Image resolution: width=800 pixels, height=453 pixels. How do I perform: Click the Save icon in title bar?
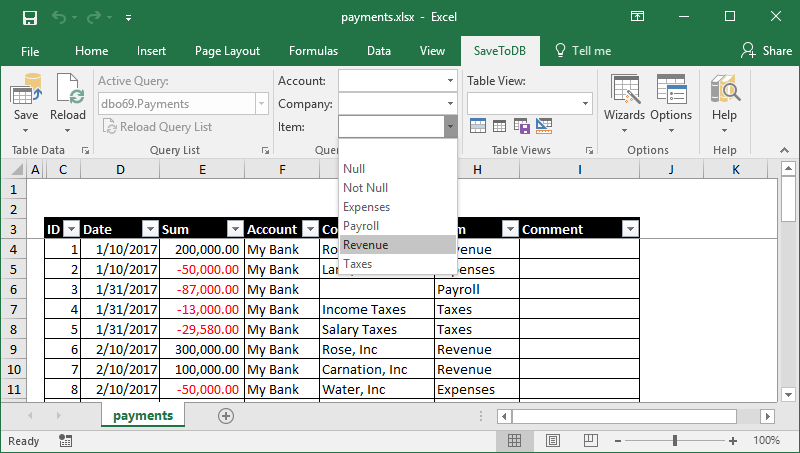(x=30, y=18)
